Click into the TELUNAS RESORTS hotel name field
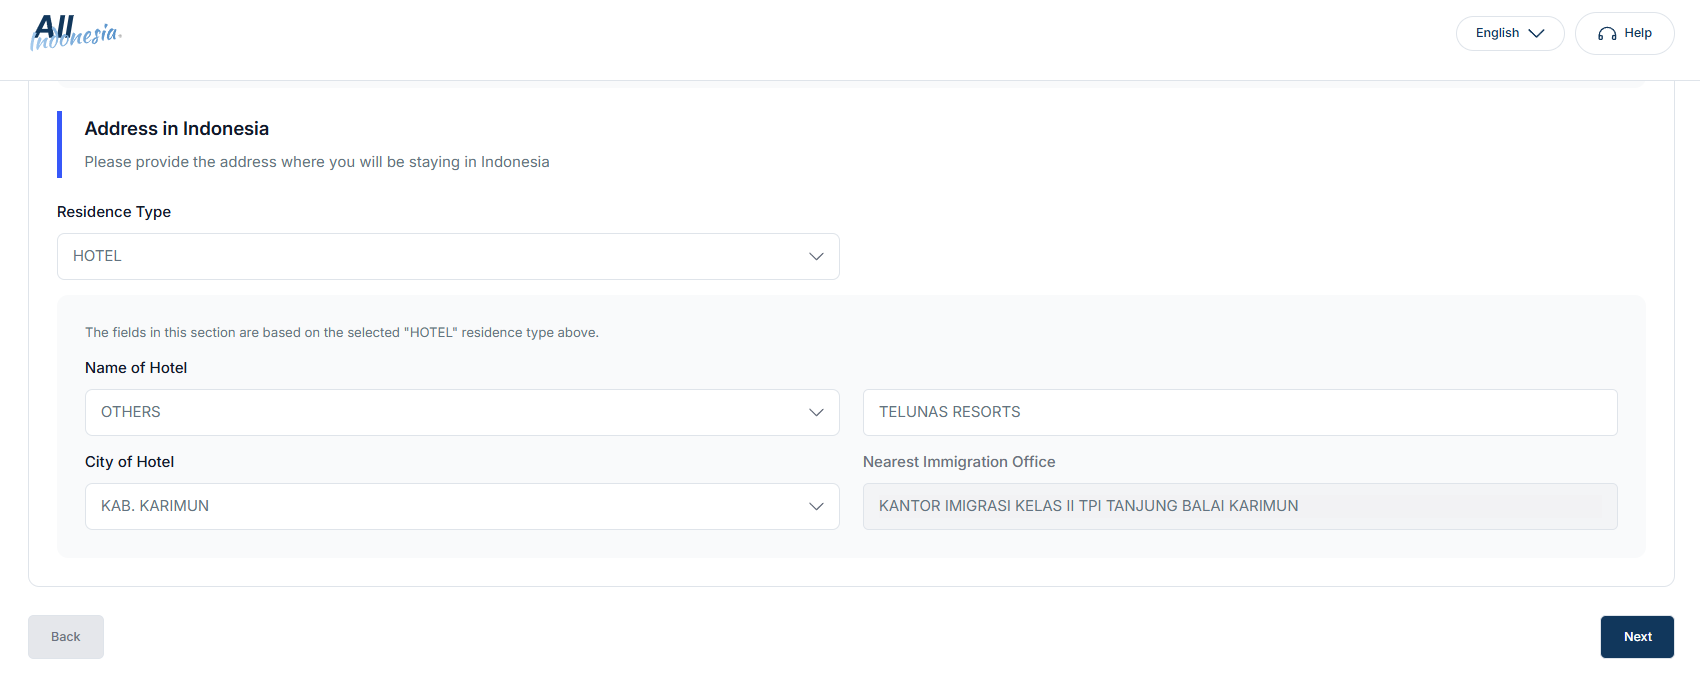This screenshot has height=678, width=1700. tap(1240, 413)
